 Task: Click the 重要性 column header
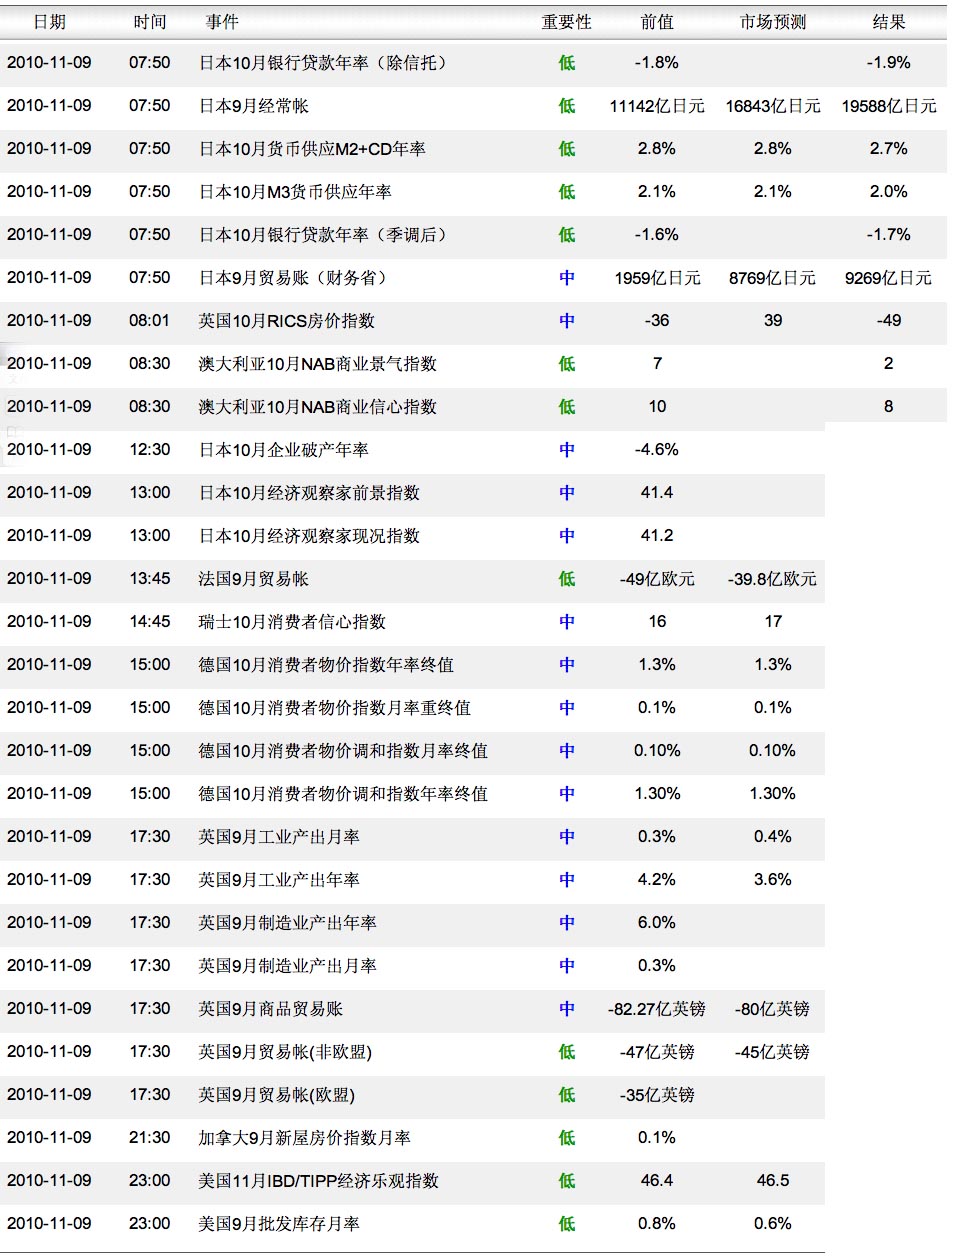point(566,22)
